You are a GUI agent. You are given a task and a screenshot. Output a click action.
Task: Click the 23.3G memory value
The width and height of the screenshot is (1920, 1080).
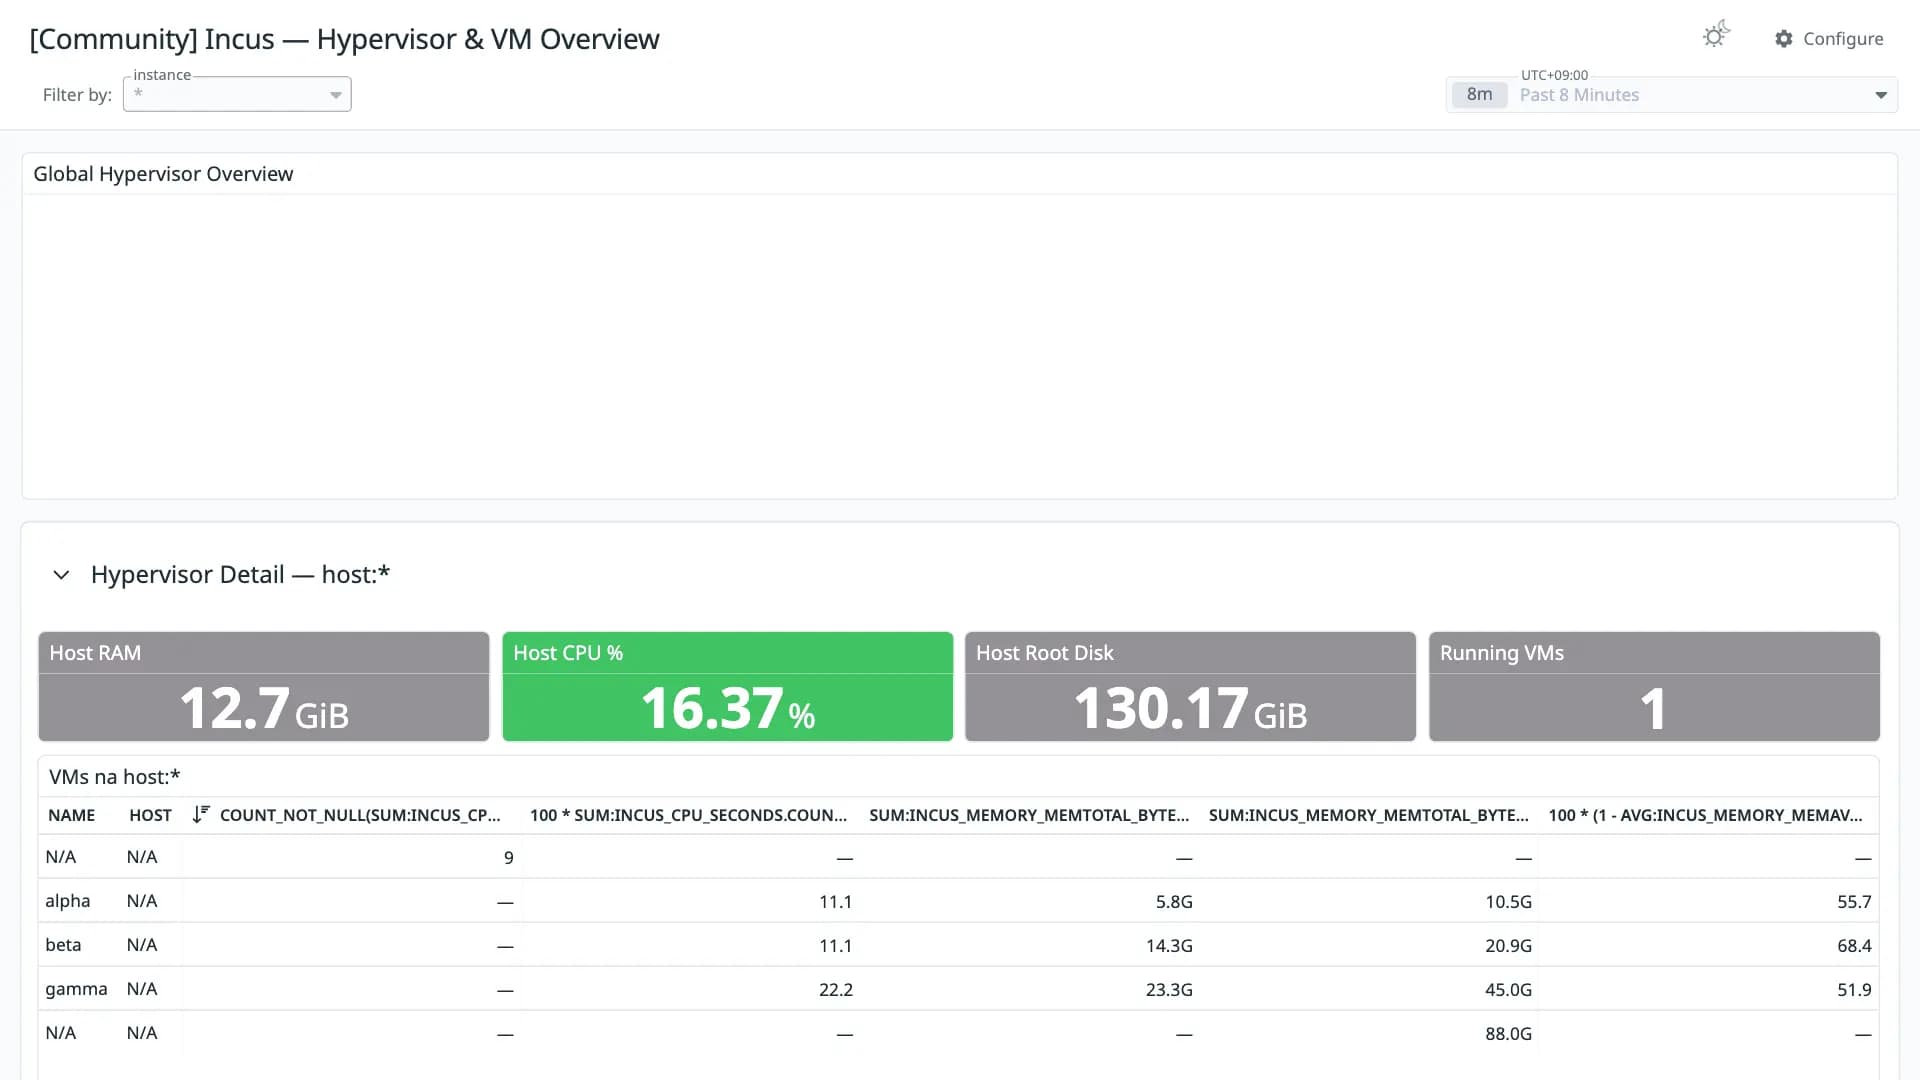[1169, 990]
